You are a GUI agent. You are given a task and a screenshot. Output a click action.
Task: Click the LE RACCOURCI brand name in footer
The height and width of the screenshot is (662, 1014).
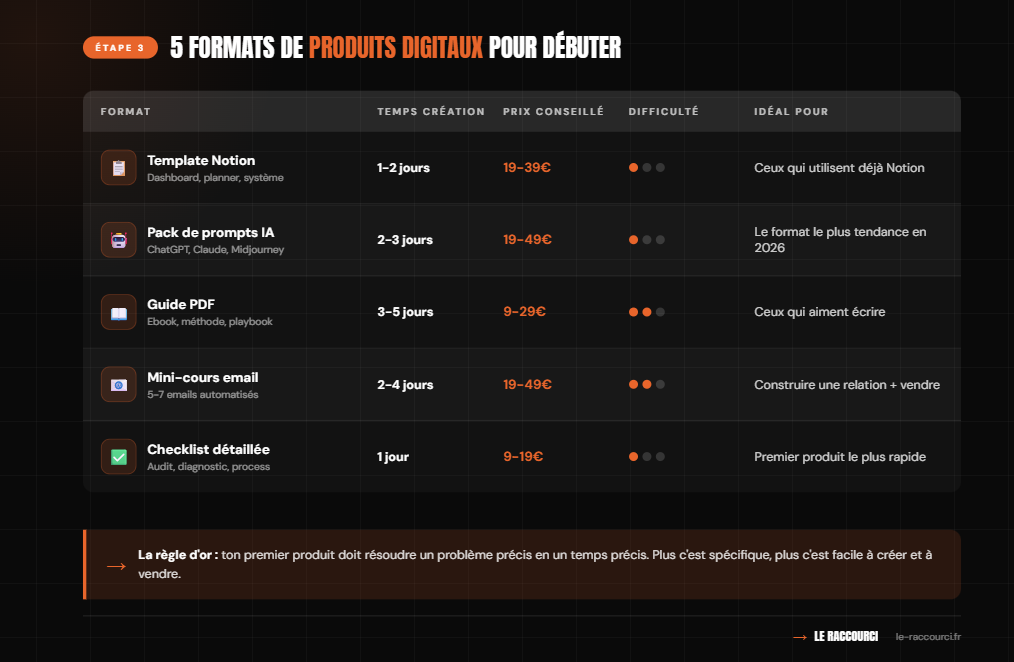(x=846, y=637)
